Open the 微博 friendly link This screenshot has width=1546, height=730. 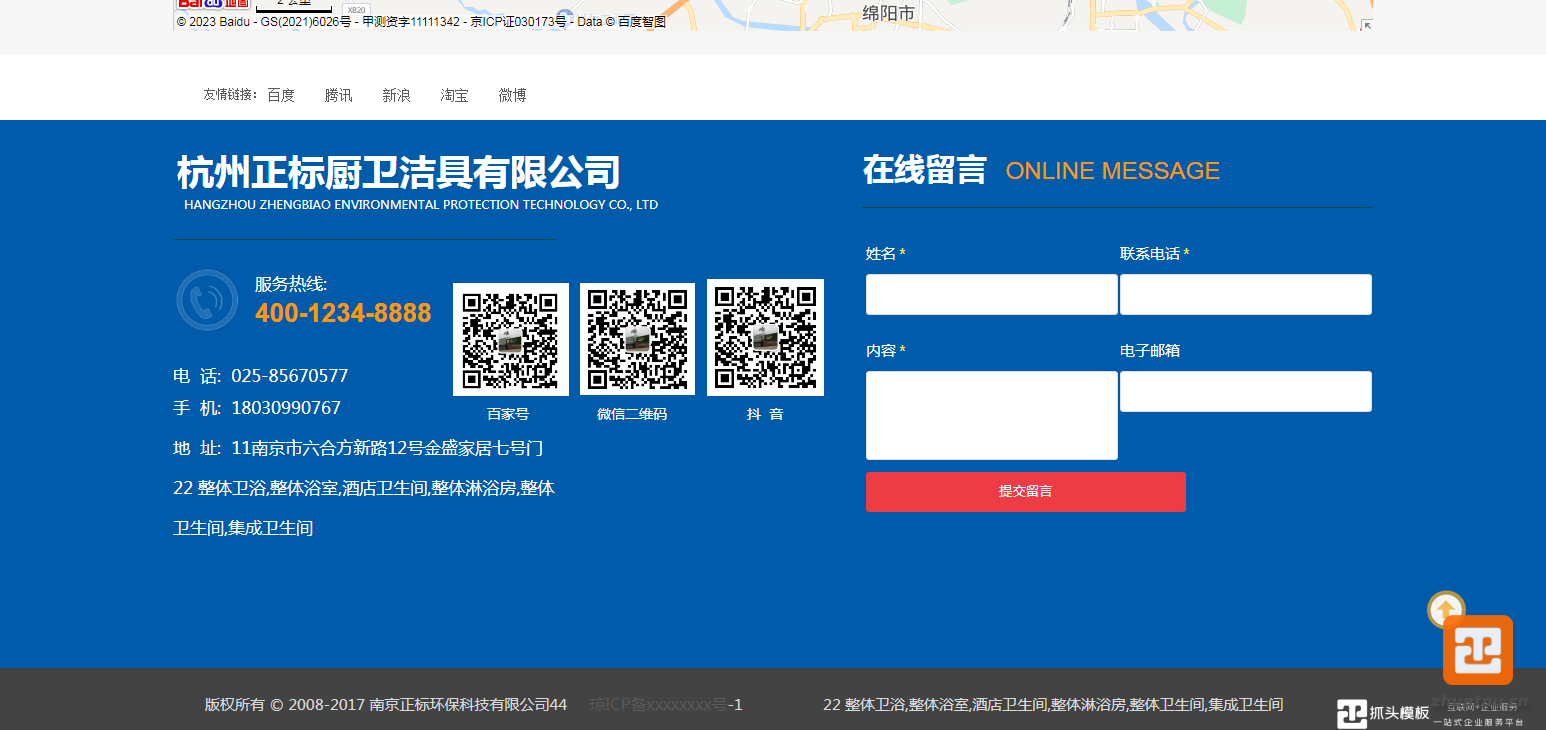coord(512,95)
